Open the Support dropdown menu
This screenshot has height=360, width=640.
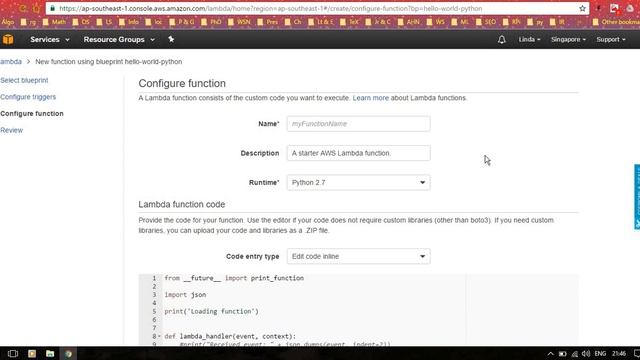click(611, 40)
